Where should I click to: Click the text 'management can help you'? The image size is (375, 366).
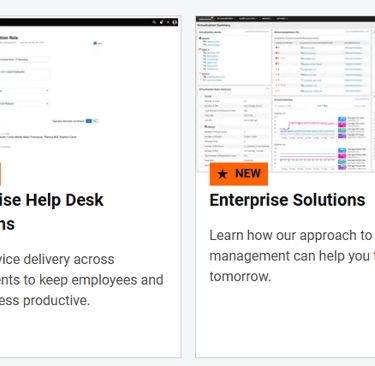coord(290,256)
